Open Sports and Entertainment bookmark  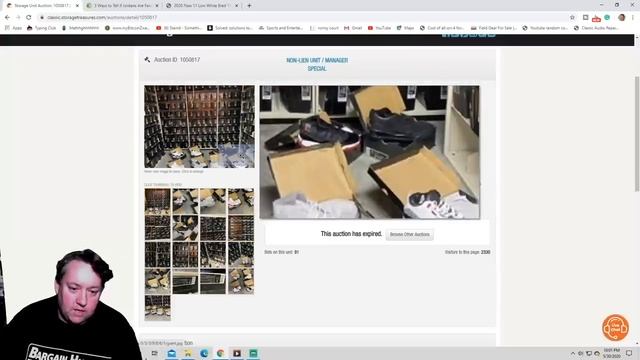click(281, 28)
